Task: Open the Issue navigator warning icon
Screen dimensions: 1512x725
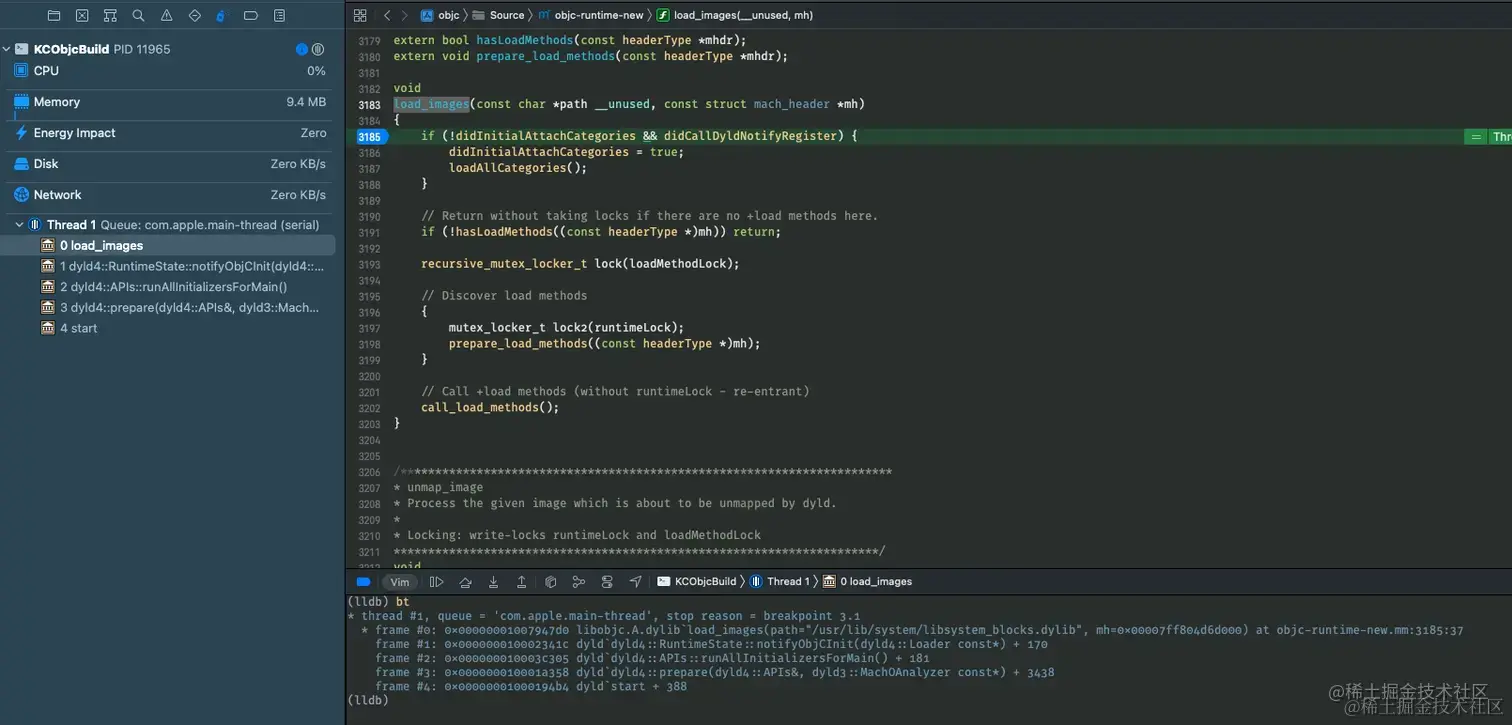Action: pos(166,16)
